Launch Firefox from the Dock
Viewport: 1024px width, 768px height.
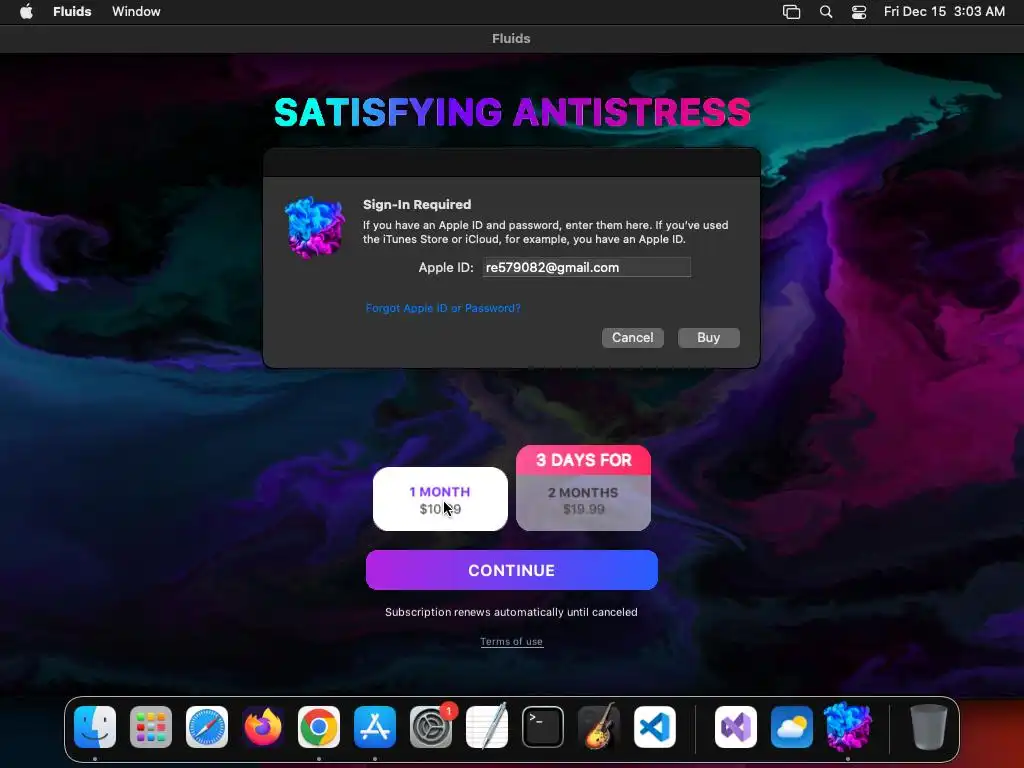point(263,726)
